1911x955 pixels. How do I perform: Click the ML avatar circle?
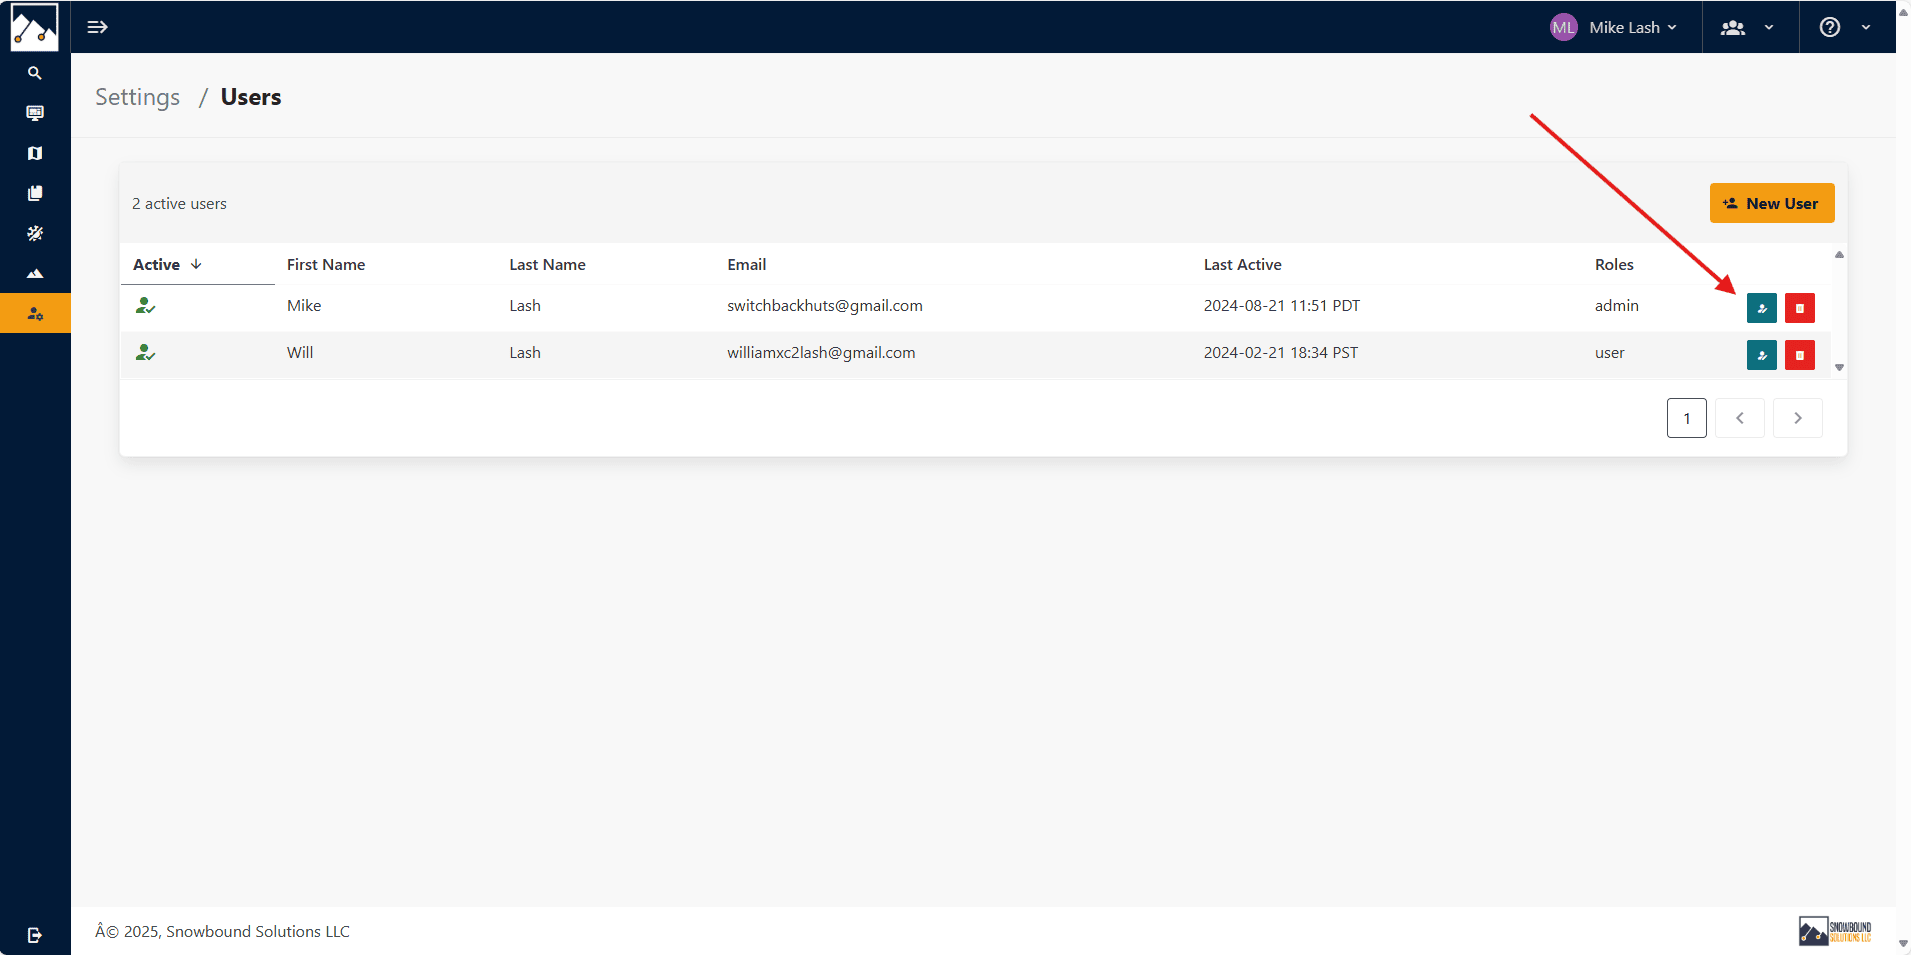[x=1563, y=27]
